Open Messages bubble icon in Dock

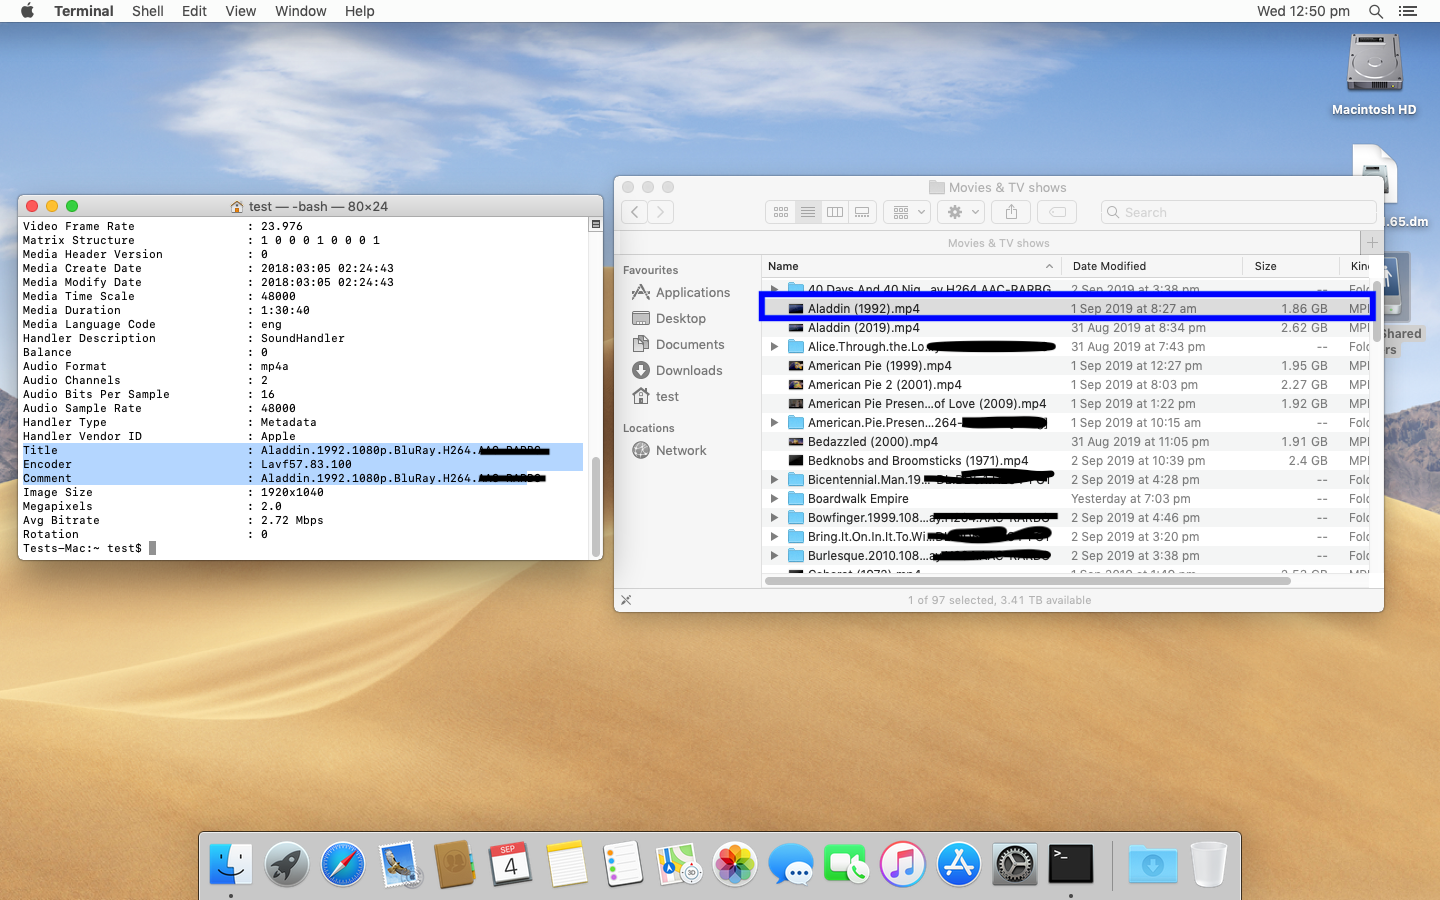point(791,864)
